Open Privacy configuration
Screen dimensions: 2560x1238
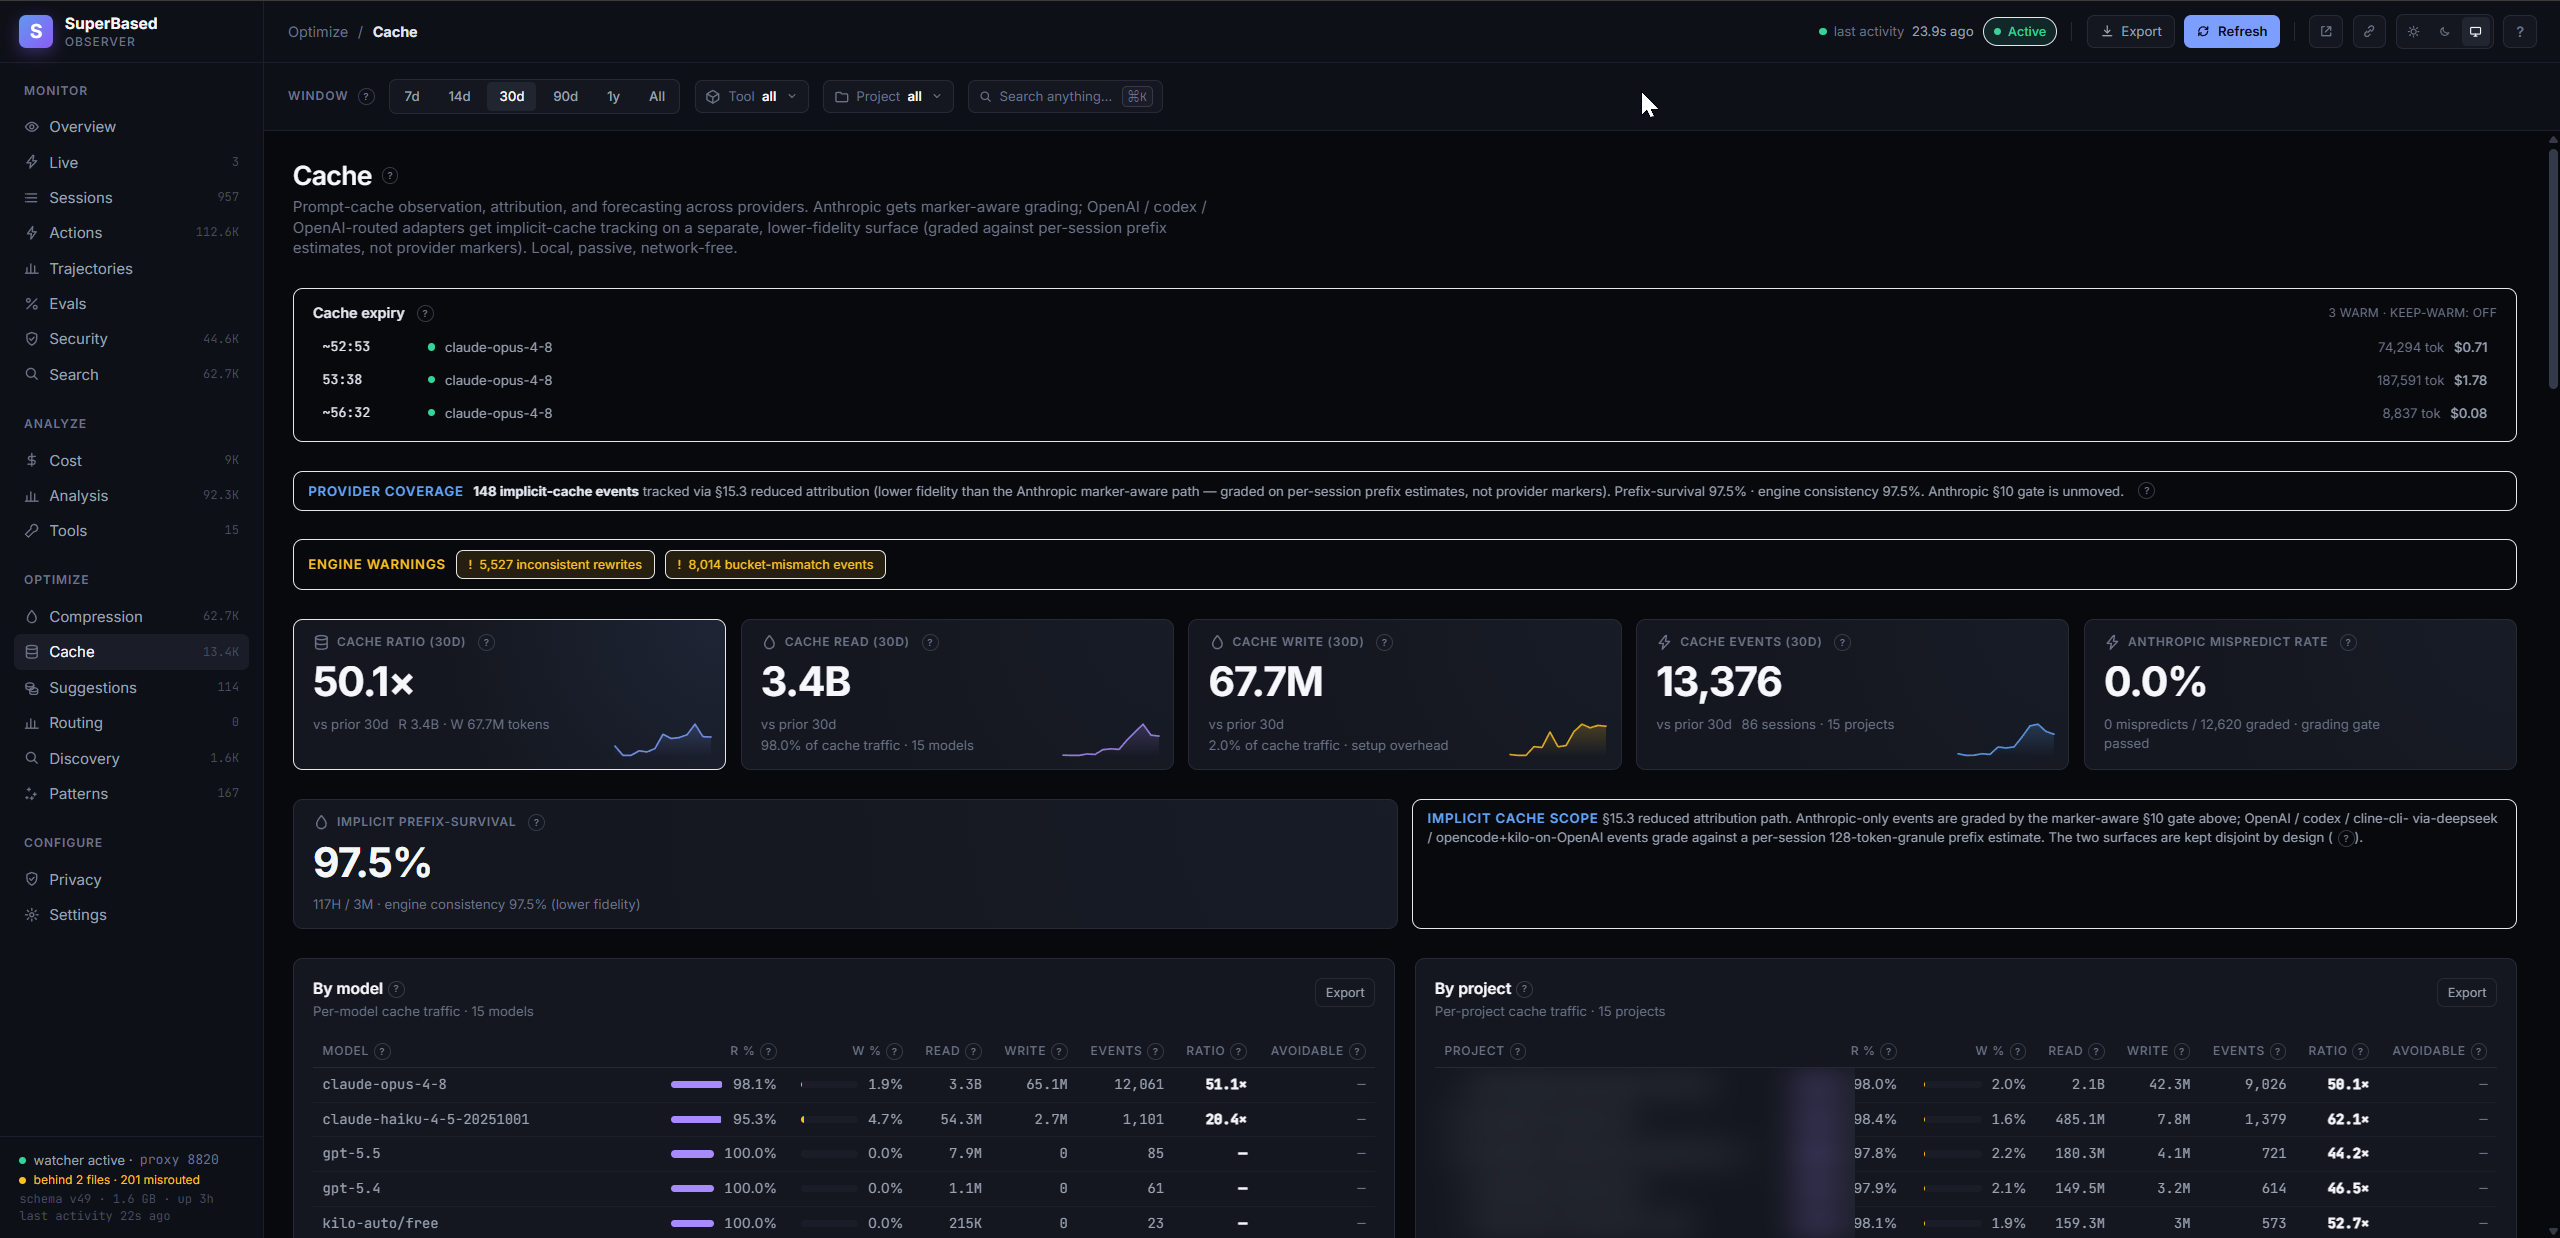[131, 880]
